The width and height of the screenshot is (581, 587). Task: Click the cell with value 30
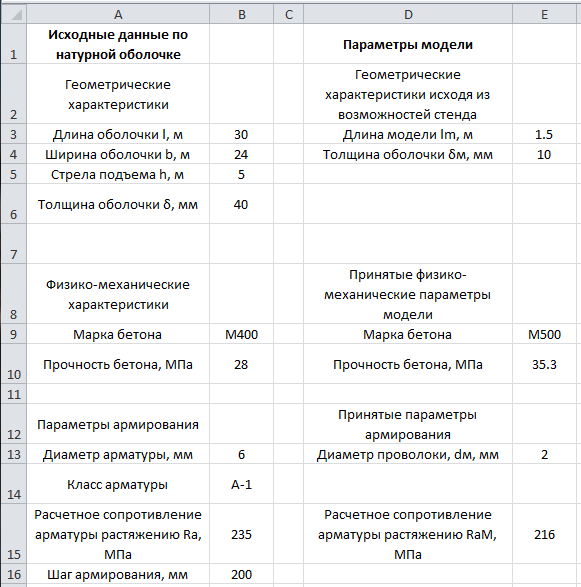coord(241,134)
